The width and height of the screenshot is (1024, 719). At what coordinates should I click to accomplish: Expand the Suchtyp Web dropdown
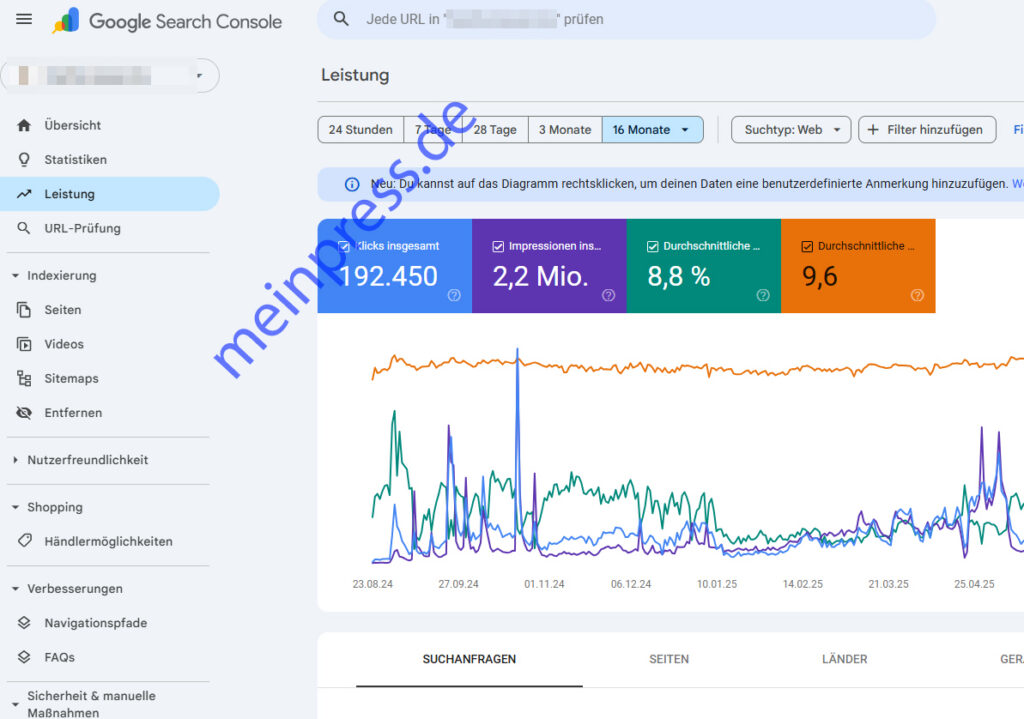791,129
